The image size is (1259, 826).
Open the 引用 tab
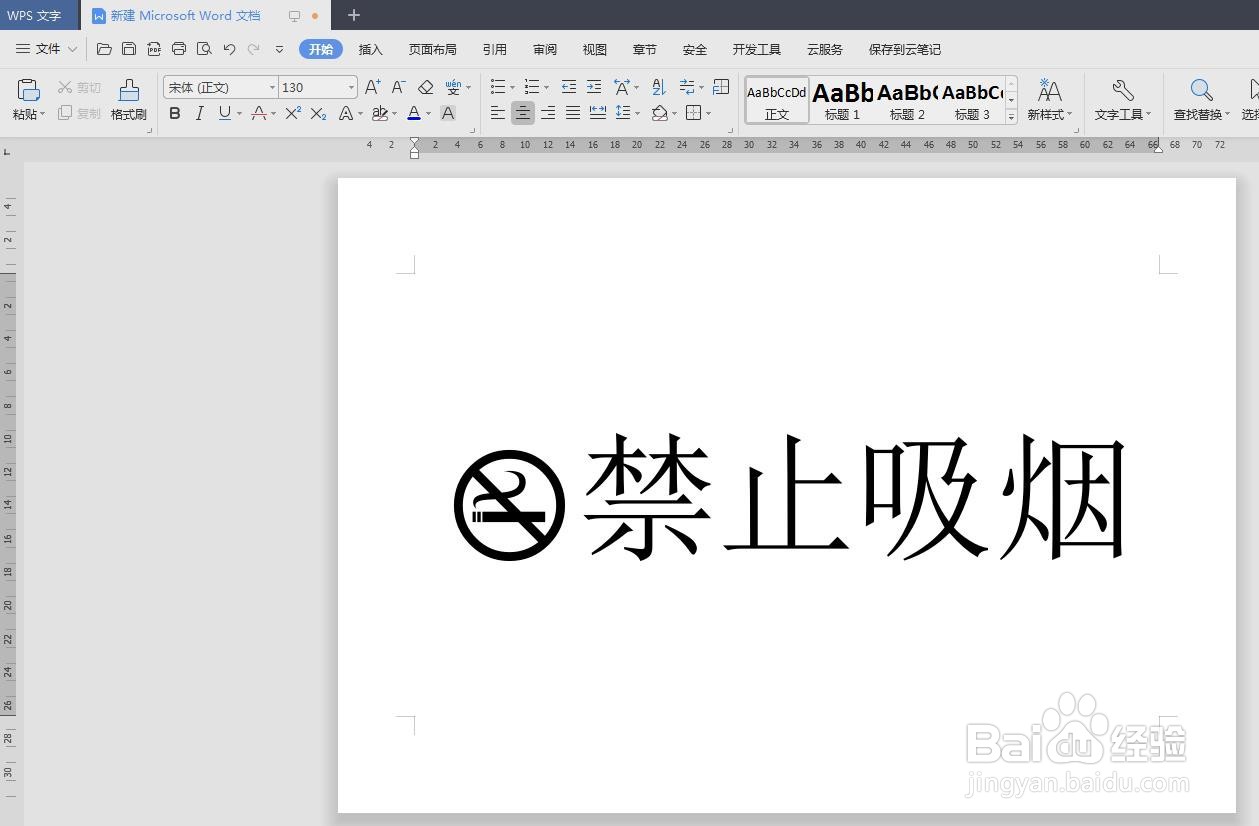pos(494,49)
